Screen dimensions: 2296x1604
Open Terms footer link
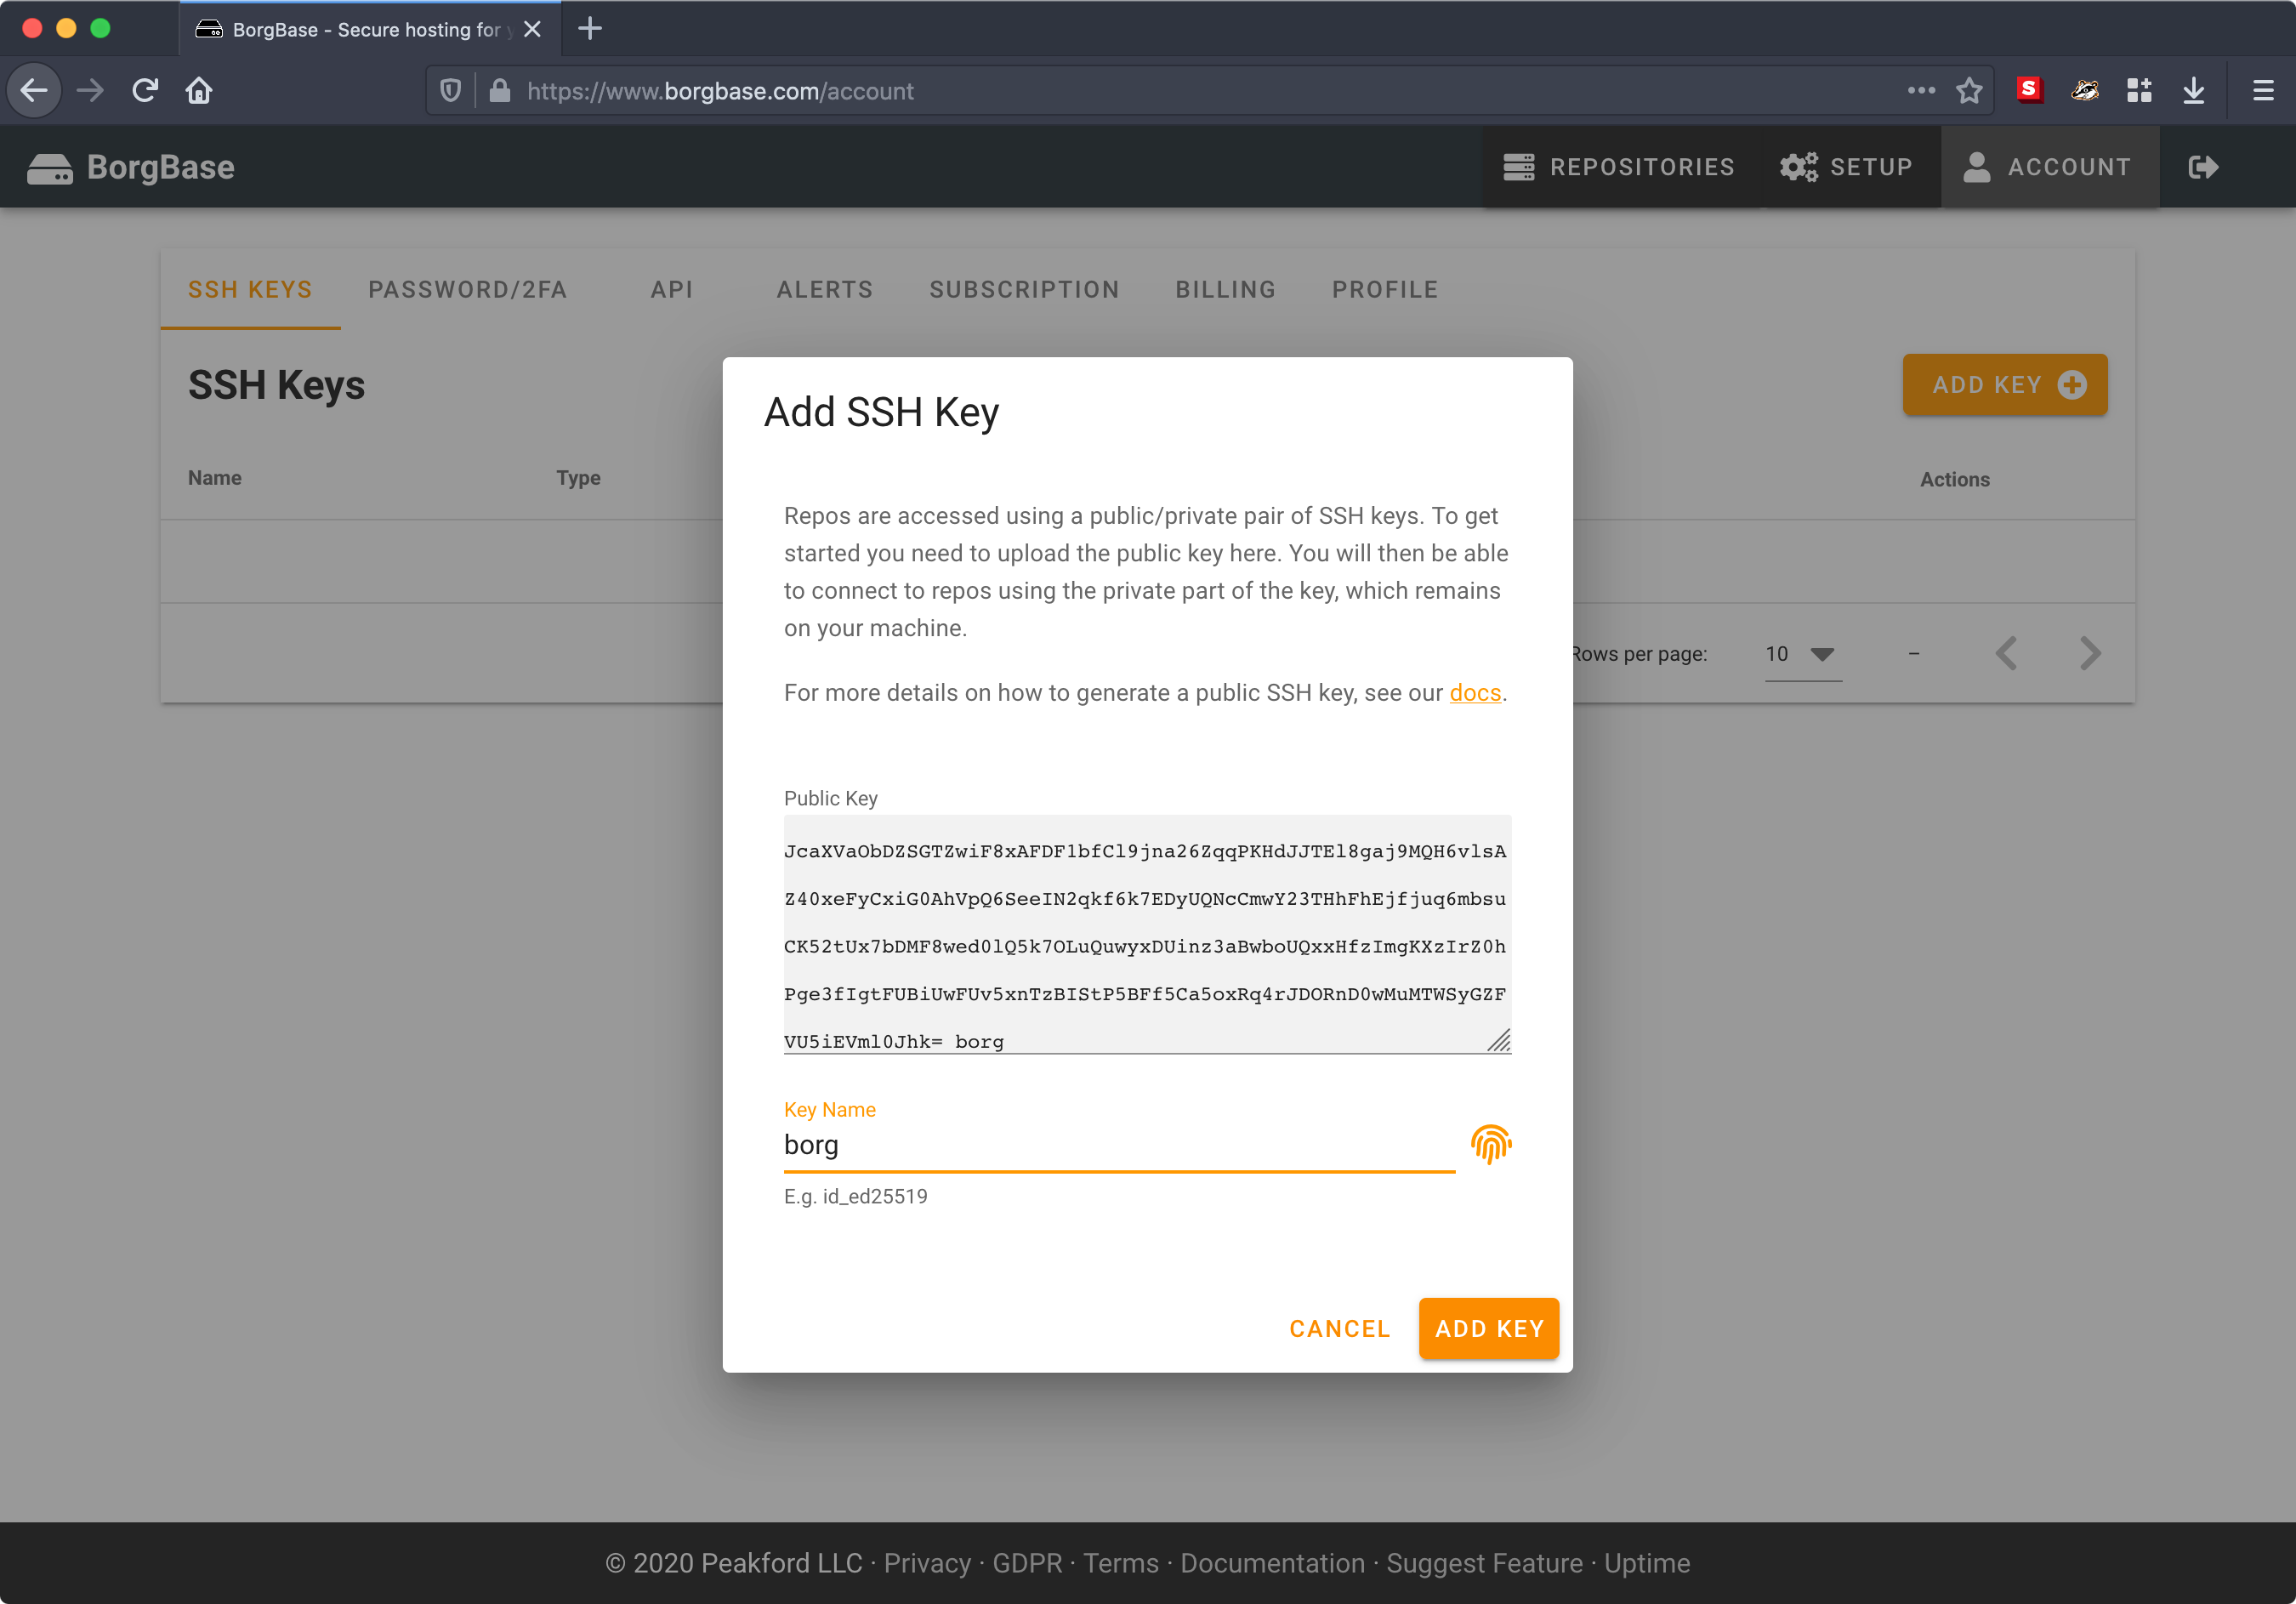pyautogui.click(x=1121, y=1562)
